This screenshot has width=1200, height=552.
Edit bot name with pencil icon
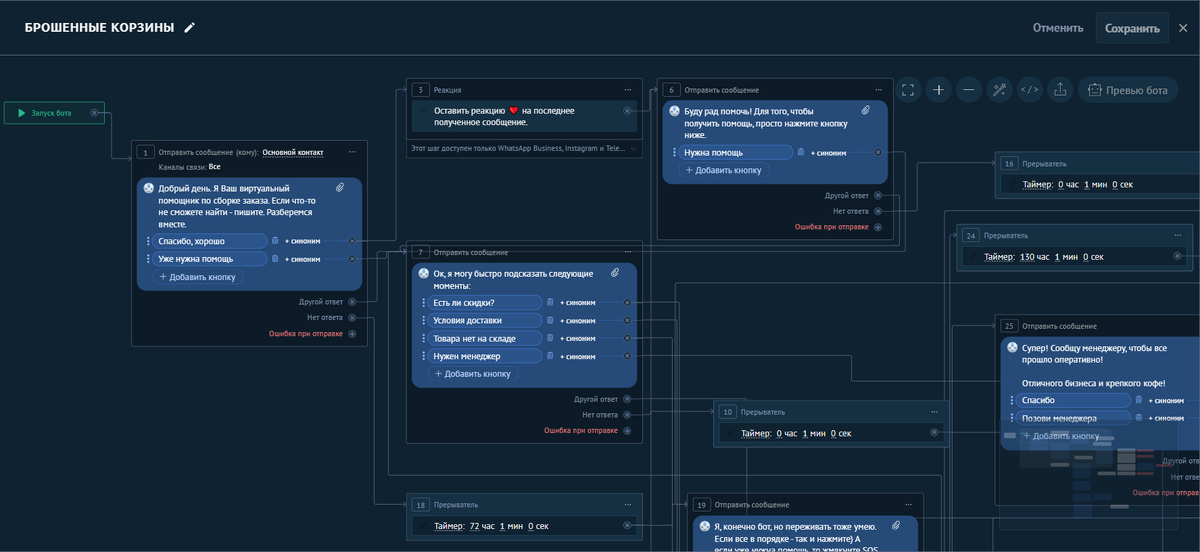[190, 28]
